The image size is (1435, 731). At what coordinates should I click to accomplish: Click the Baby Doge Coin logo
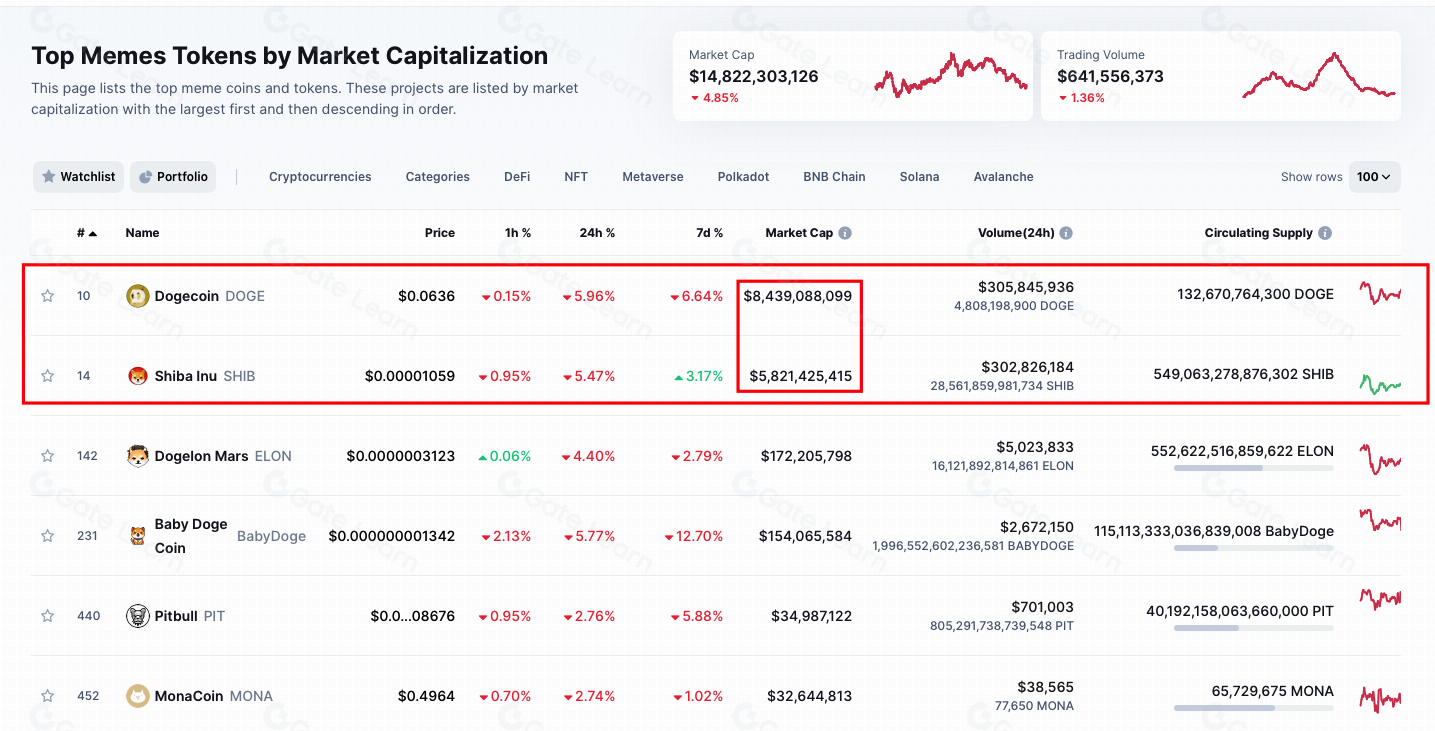point(137,536)
